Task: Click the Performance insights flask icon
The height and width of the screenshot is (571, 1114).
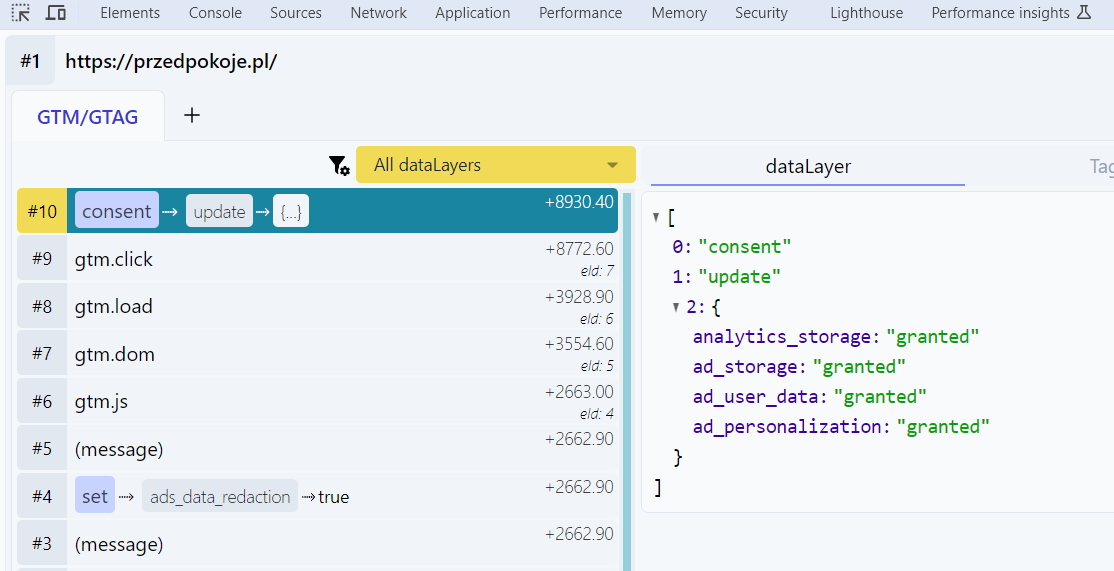Action: [x=1083, y=13]
